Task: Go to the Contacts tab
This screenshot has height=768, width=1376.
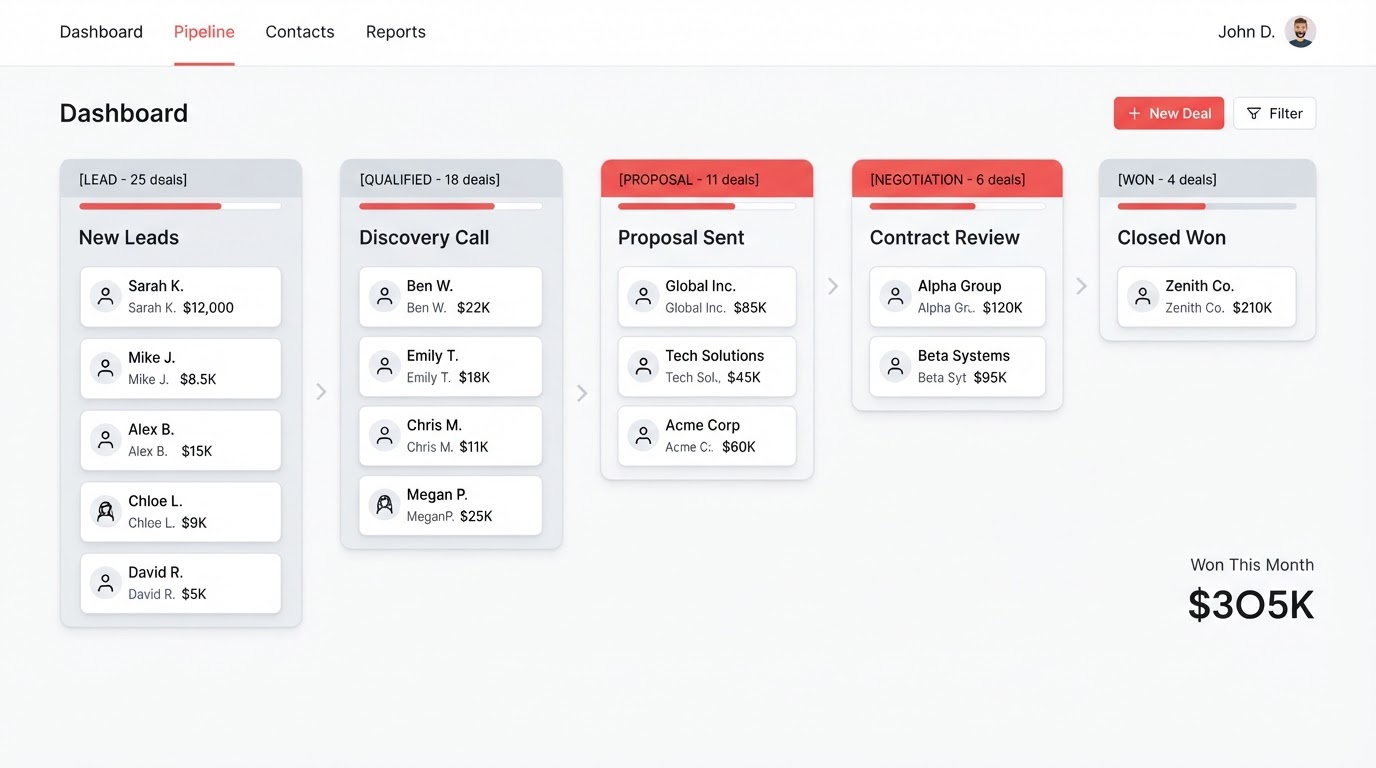Action: click(x=300, y=32)
